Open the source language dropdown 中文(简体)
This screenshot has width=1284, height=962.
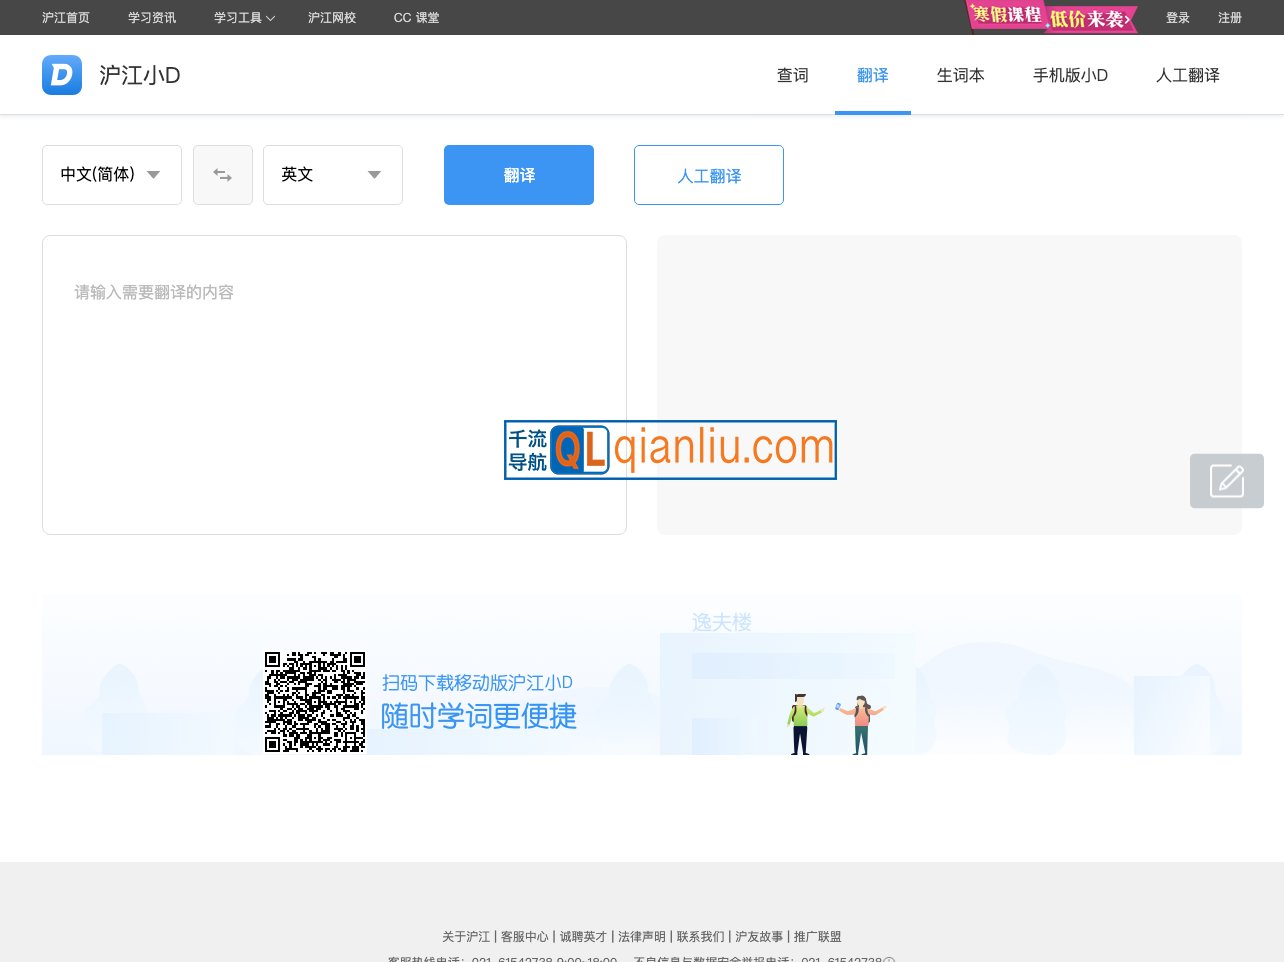pyautogui.click(x=111, y=174)
